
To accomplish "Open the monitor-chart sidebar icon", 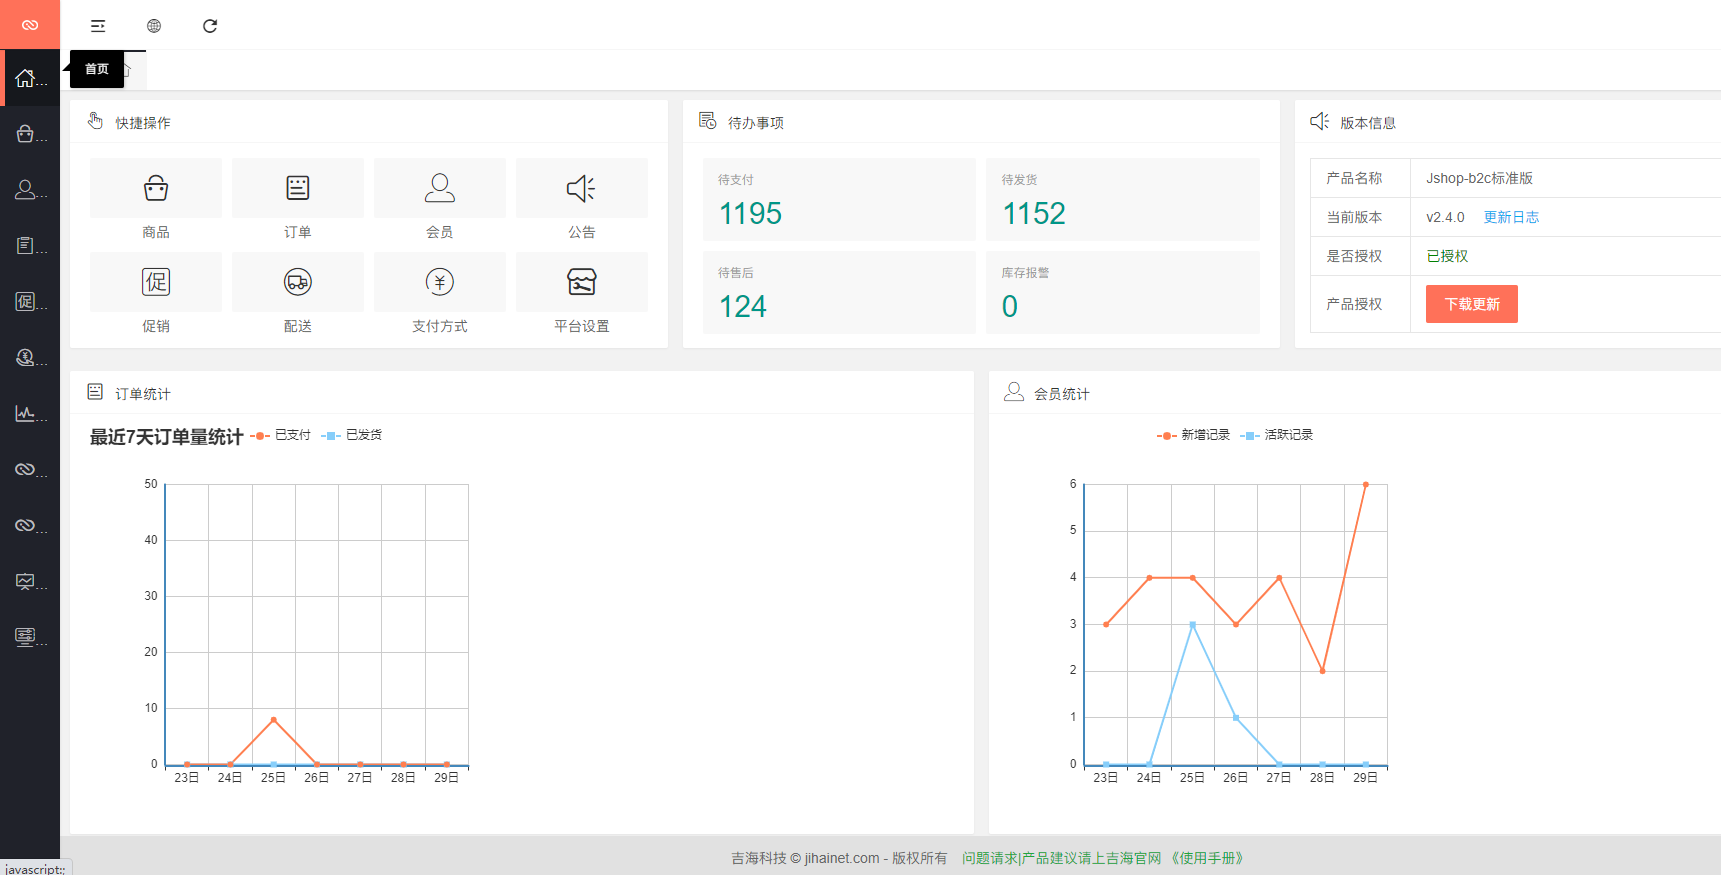I will [x=26, y=581].
